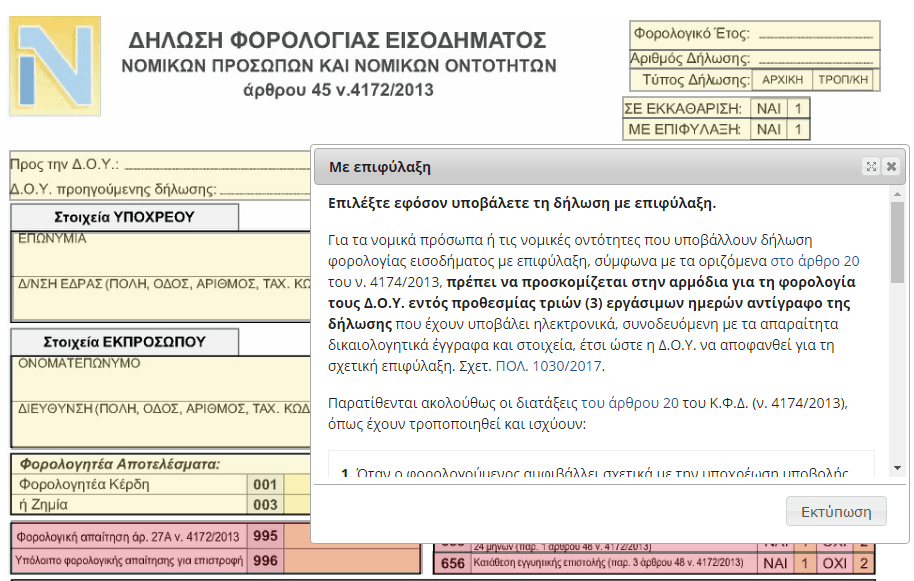The width and height of the screenshot is (914, 581).
Task: Click the 'Κατάθεση εγγυητικής επιστολής' description in row 656
Action: 608,563
